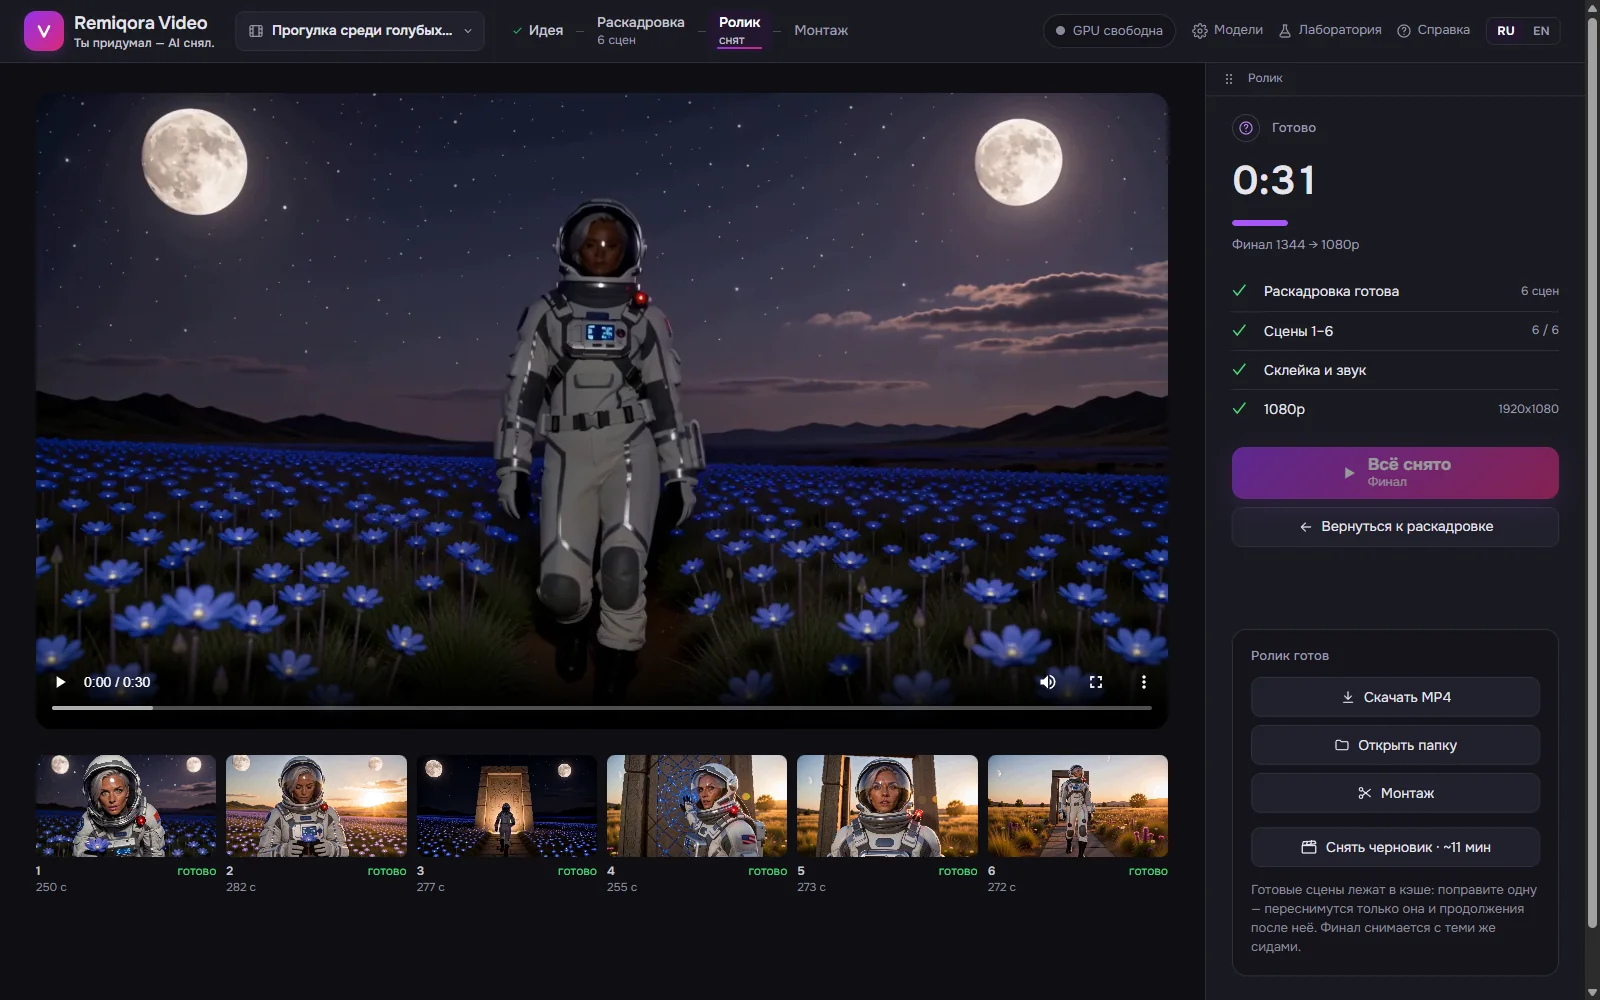
Task: Go to the Идея step
Action: click(x=538, y=31)
